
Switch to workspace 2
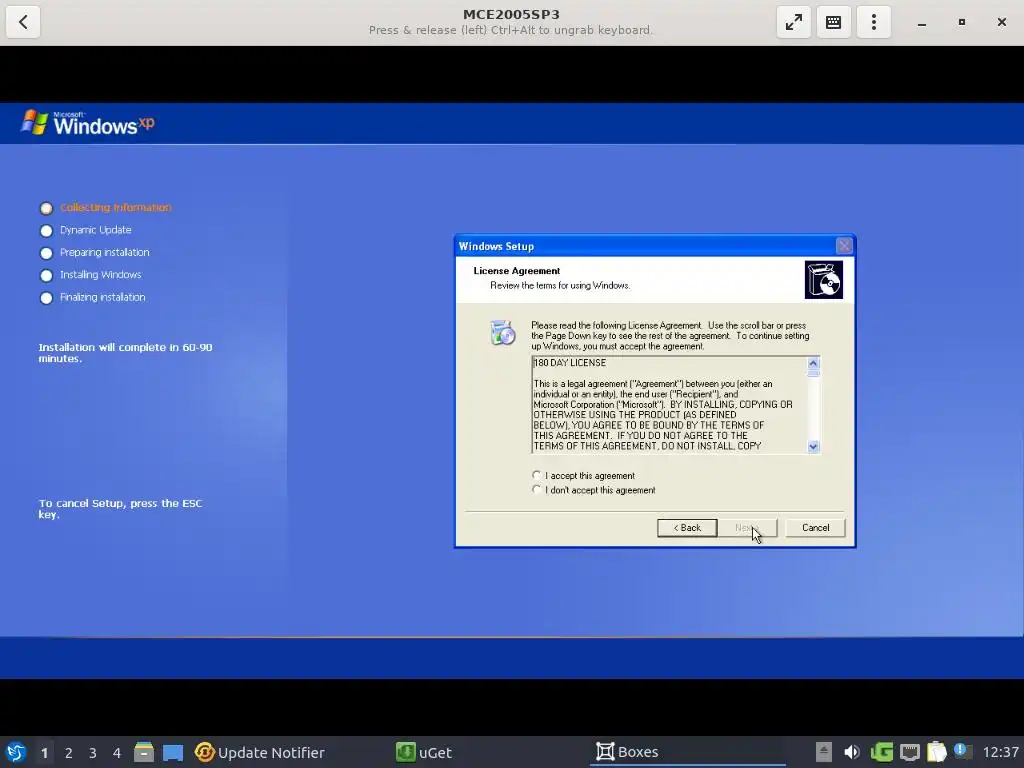[69, 752]
